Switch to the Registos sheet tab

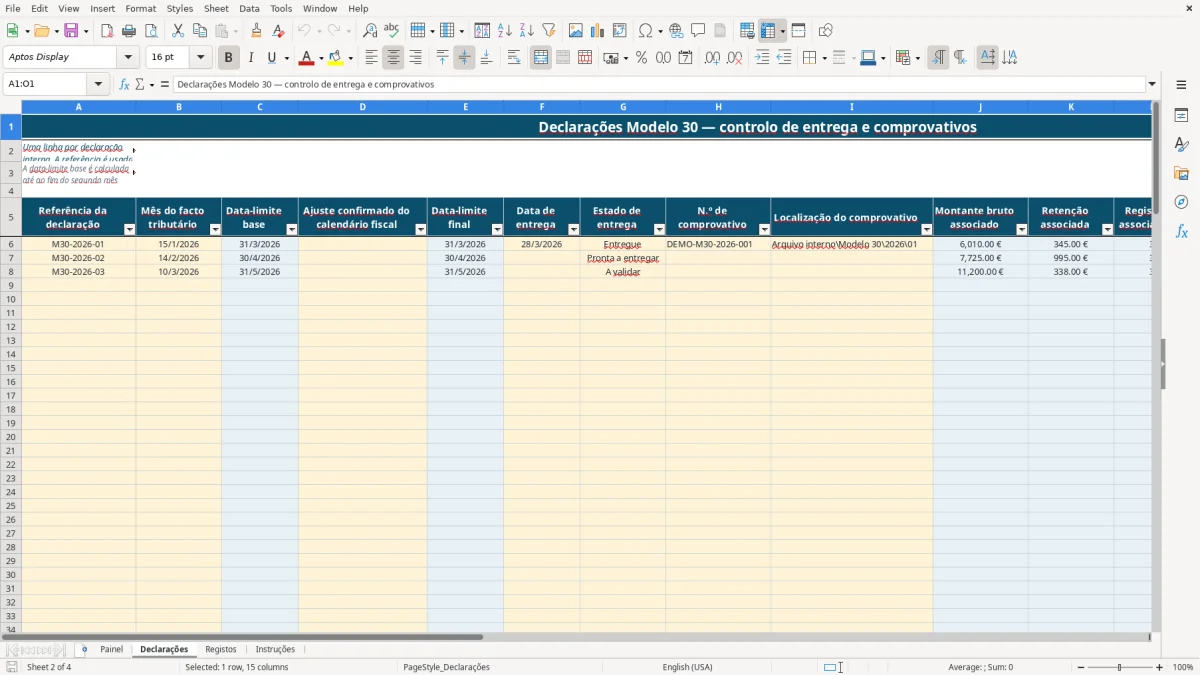221,650
